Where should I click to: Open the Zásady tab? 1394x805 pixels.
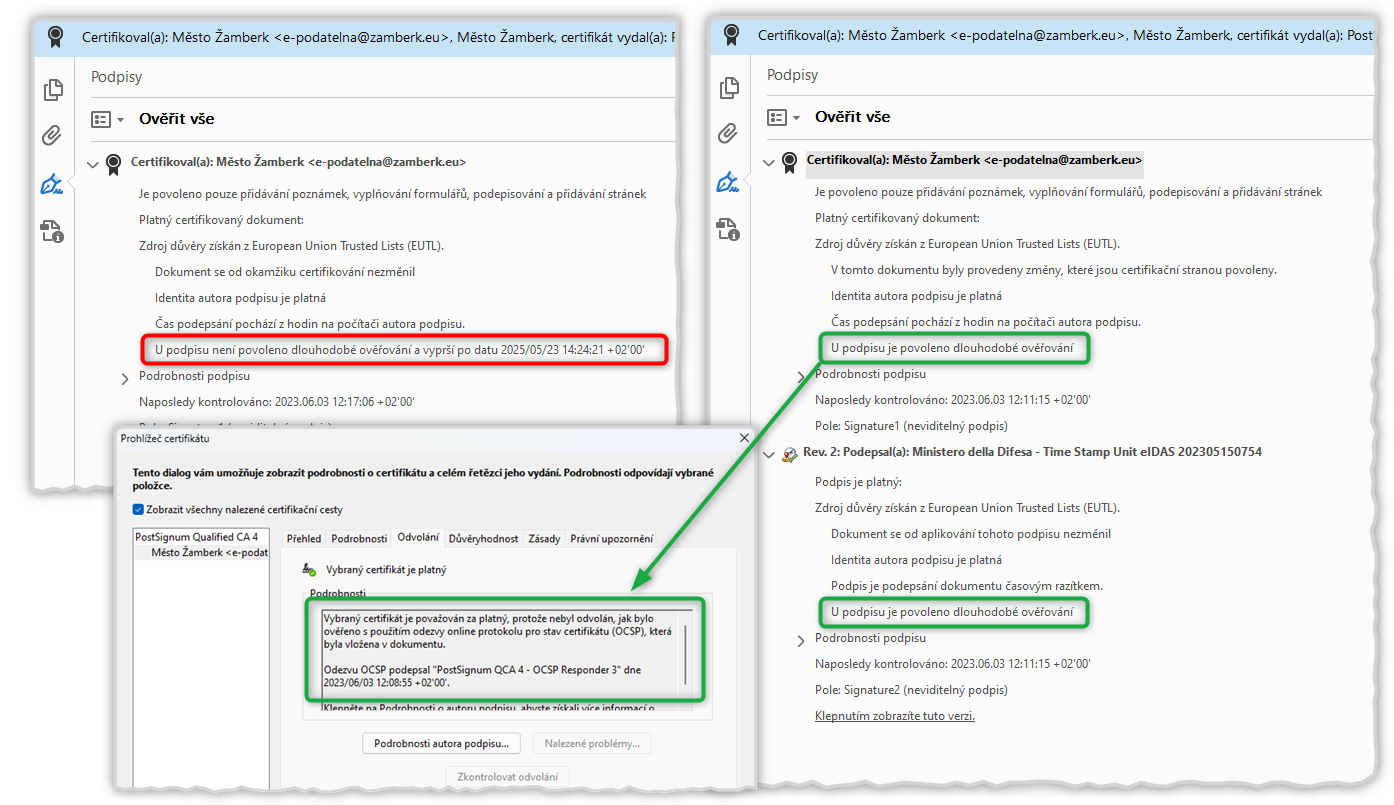(544, 538)
